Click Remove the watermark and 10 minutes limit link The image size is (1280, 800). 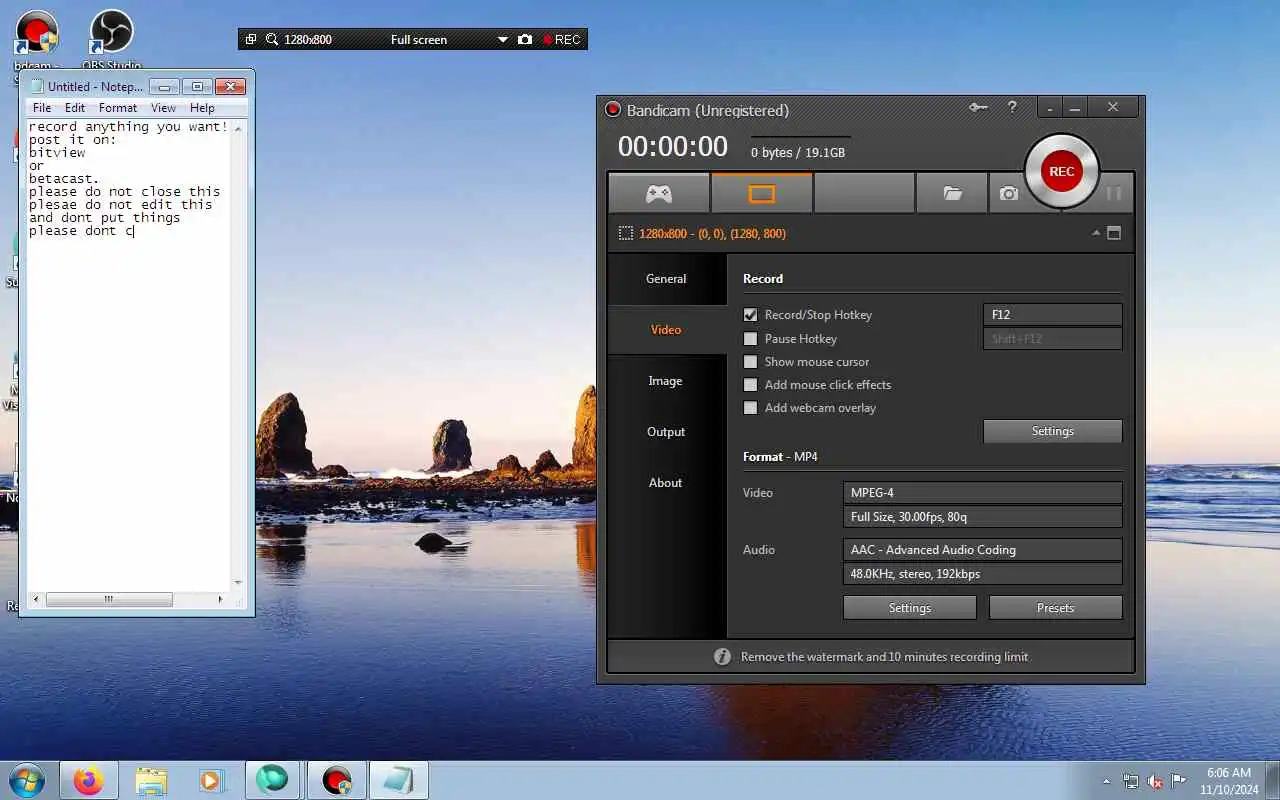click(884, 657)
